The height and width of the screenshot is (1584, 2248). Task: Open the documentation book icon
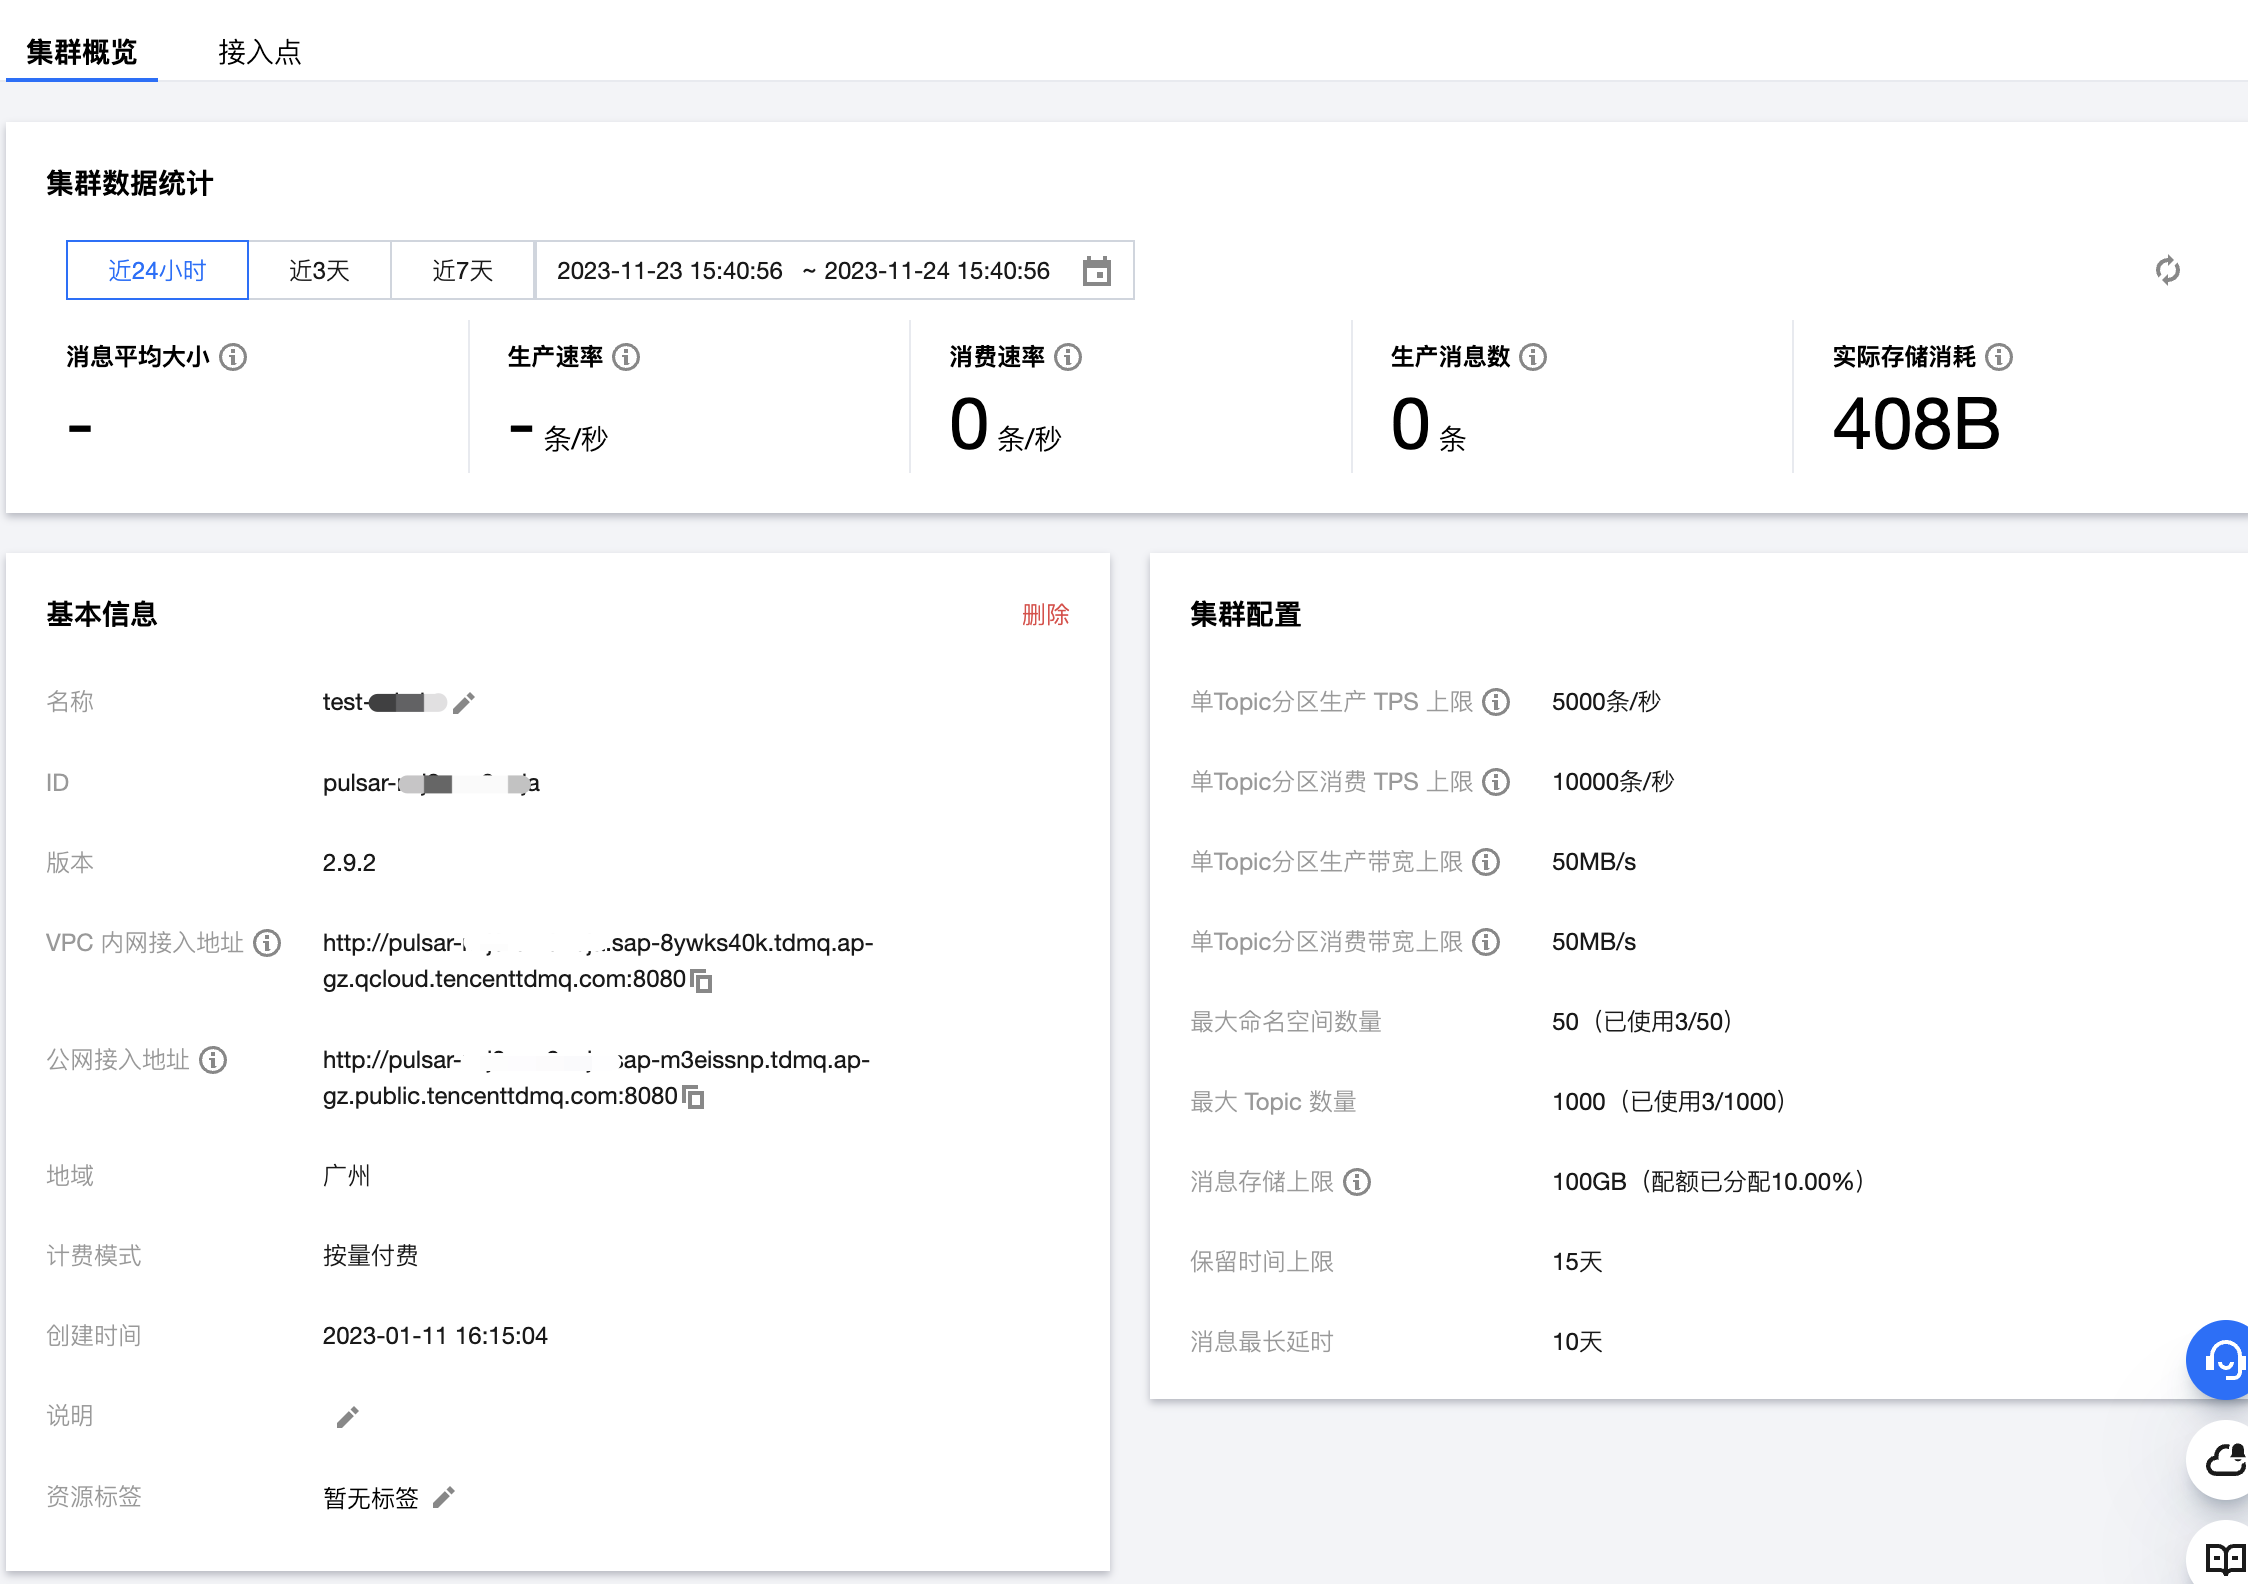[x=2224, y=1558]
